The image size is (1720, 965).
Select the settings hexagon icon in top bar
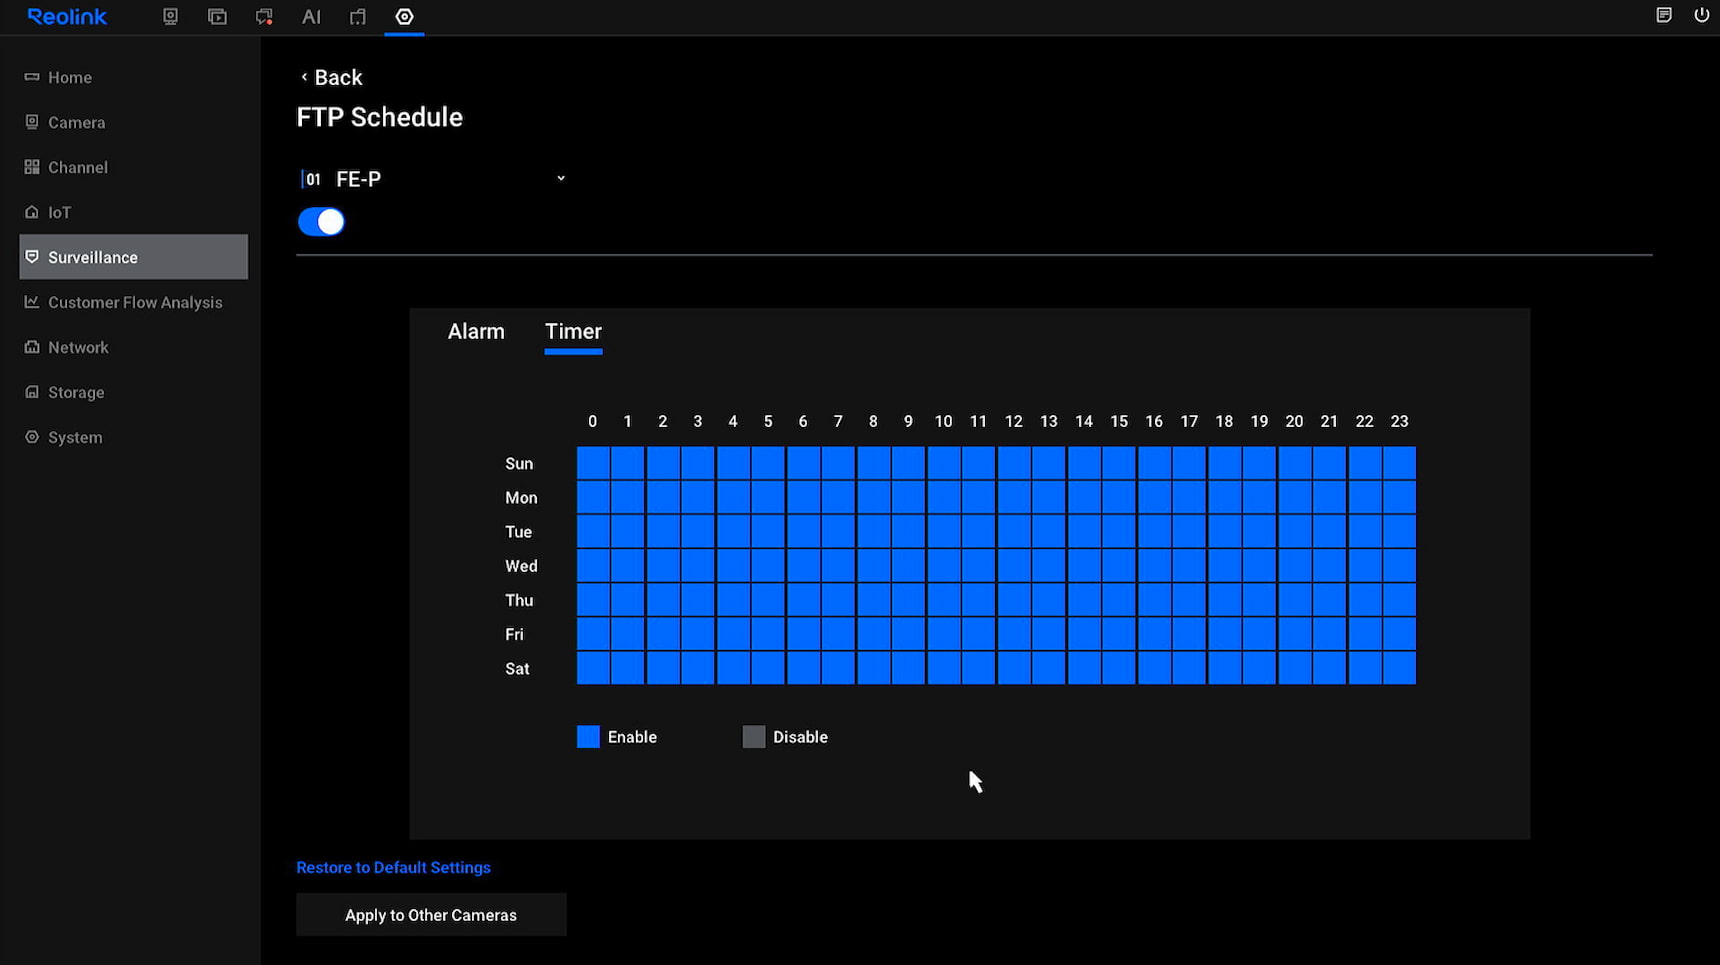[404, 16]
